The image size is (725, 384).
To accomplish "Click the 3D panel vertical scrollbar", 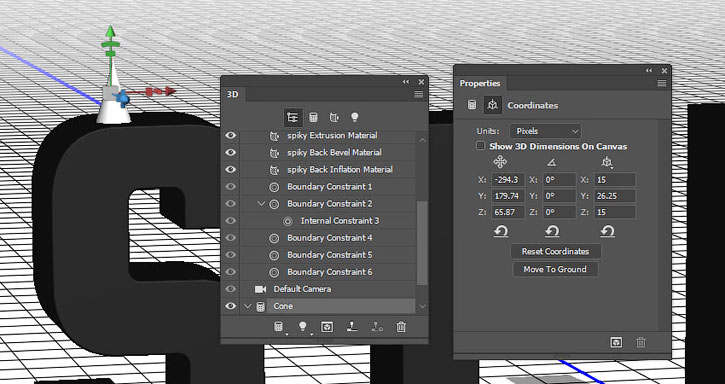I will tap(422, 243).
